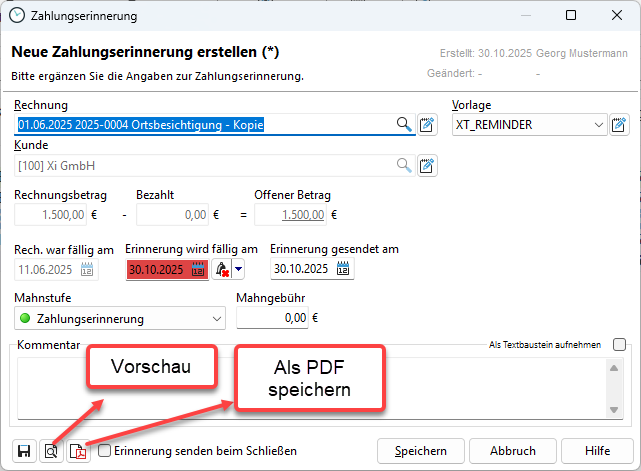Click the Speichern button
The width and height of the screenshot is (641, 471).
coord(421,451)
